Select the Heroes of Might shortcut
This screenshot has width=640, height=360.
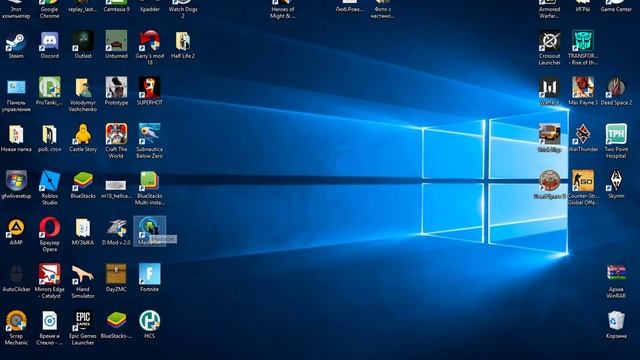tap(282, 9)
